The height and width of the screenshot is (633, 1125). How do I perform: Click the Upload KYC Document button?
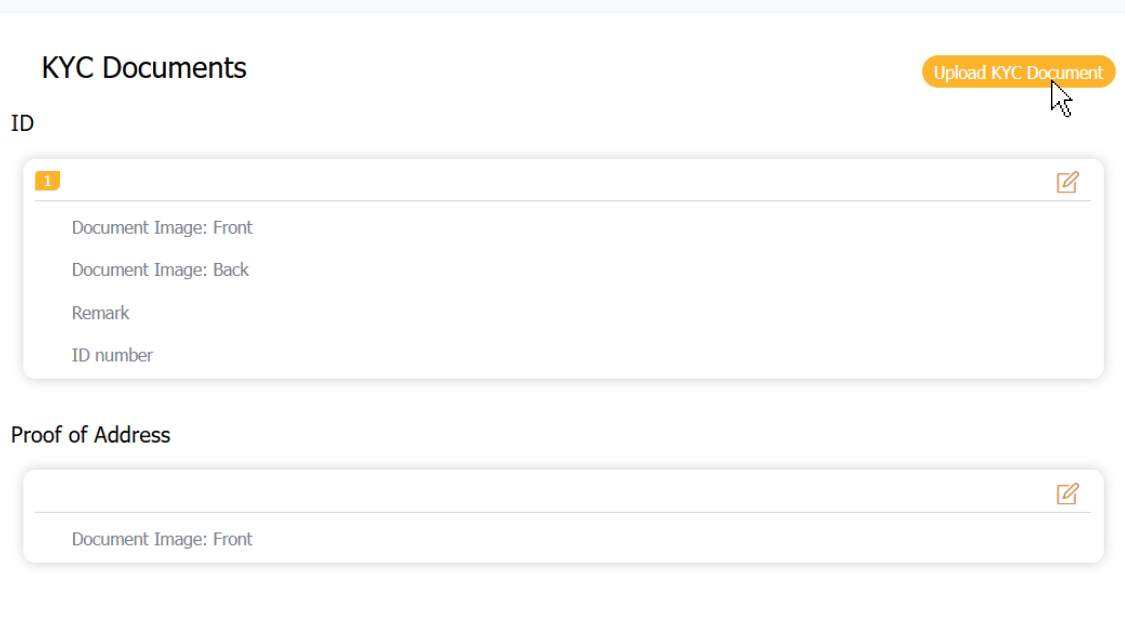(1017, 72)
